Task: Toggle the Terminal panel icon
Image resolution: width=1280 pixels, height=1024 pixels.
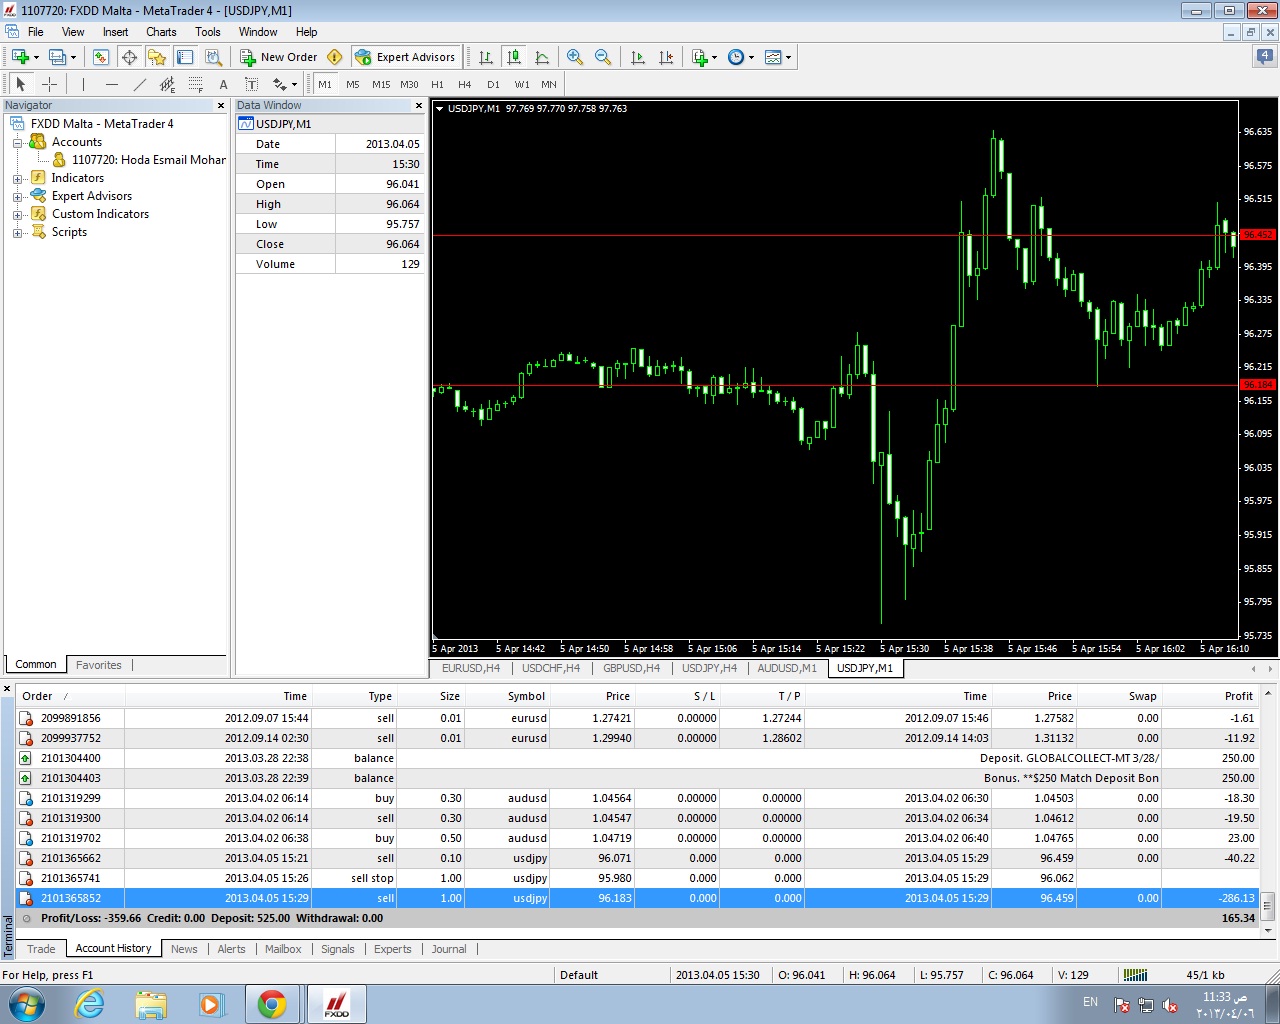Action: coord(185,57)
